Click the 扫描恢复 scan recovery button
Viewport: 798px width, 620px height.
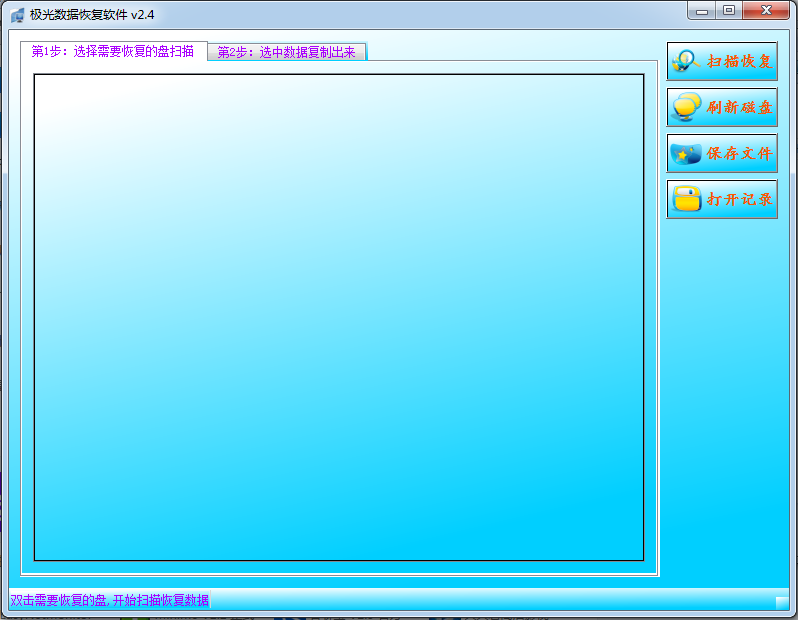[722, 61]
